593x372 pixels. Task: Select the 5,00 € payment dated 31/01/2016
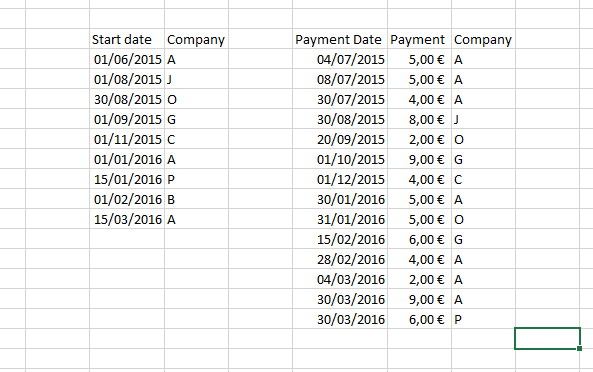(x=419, y=220)
